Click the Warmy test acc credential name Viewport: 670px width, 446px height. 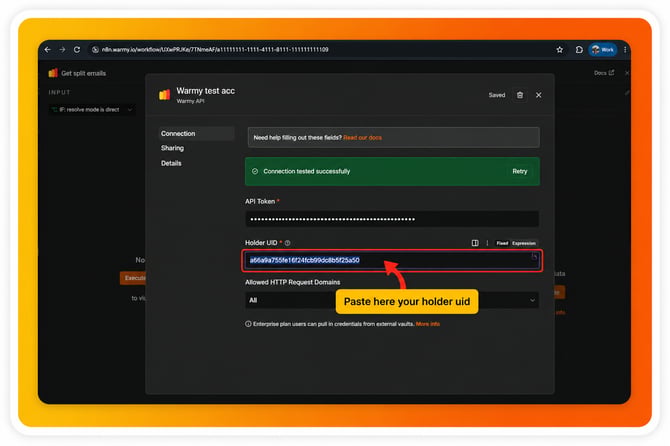click(x=206, y=91)
